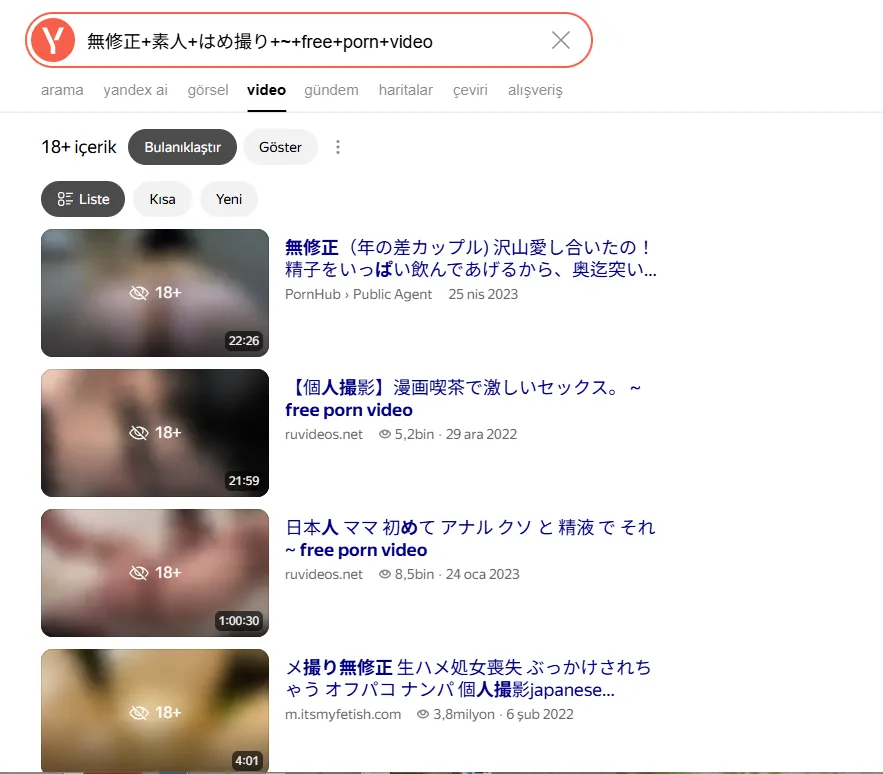Click the views eye icon beside 3,8milyon

(x=423, y=714)
